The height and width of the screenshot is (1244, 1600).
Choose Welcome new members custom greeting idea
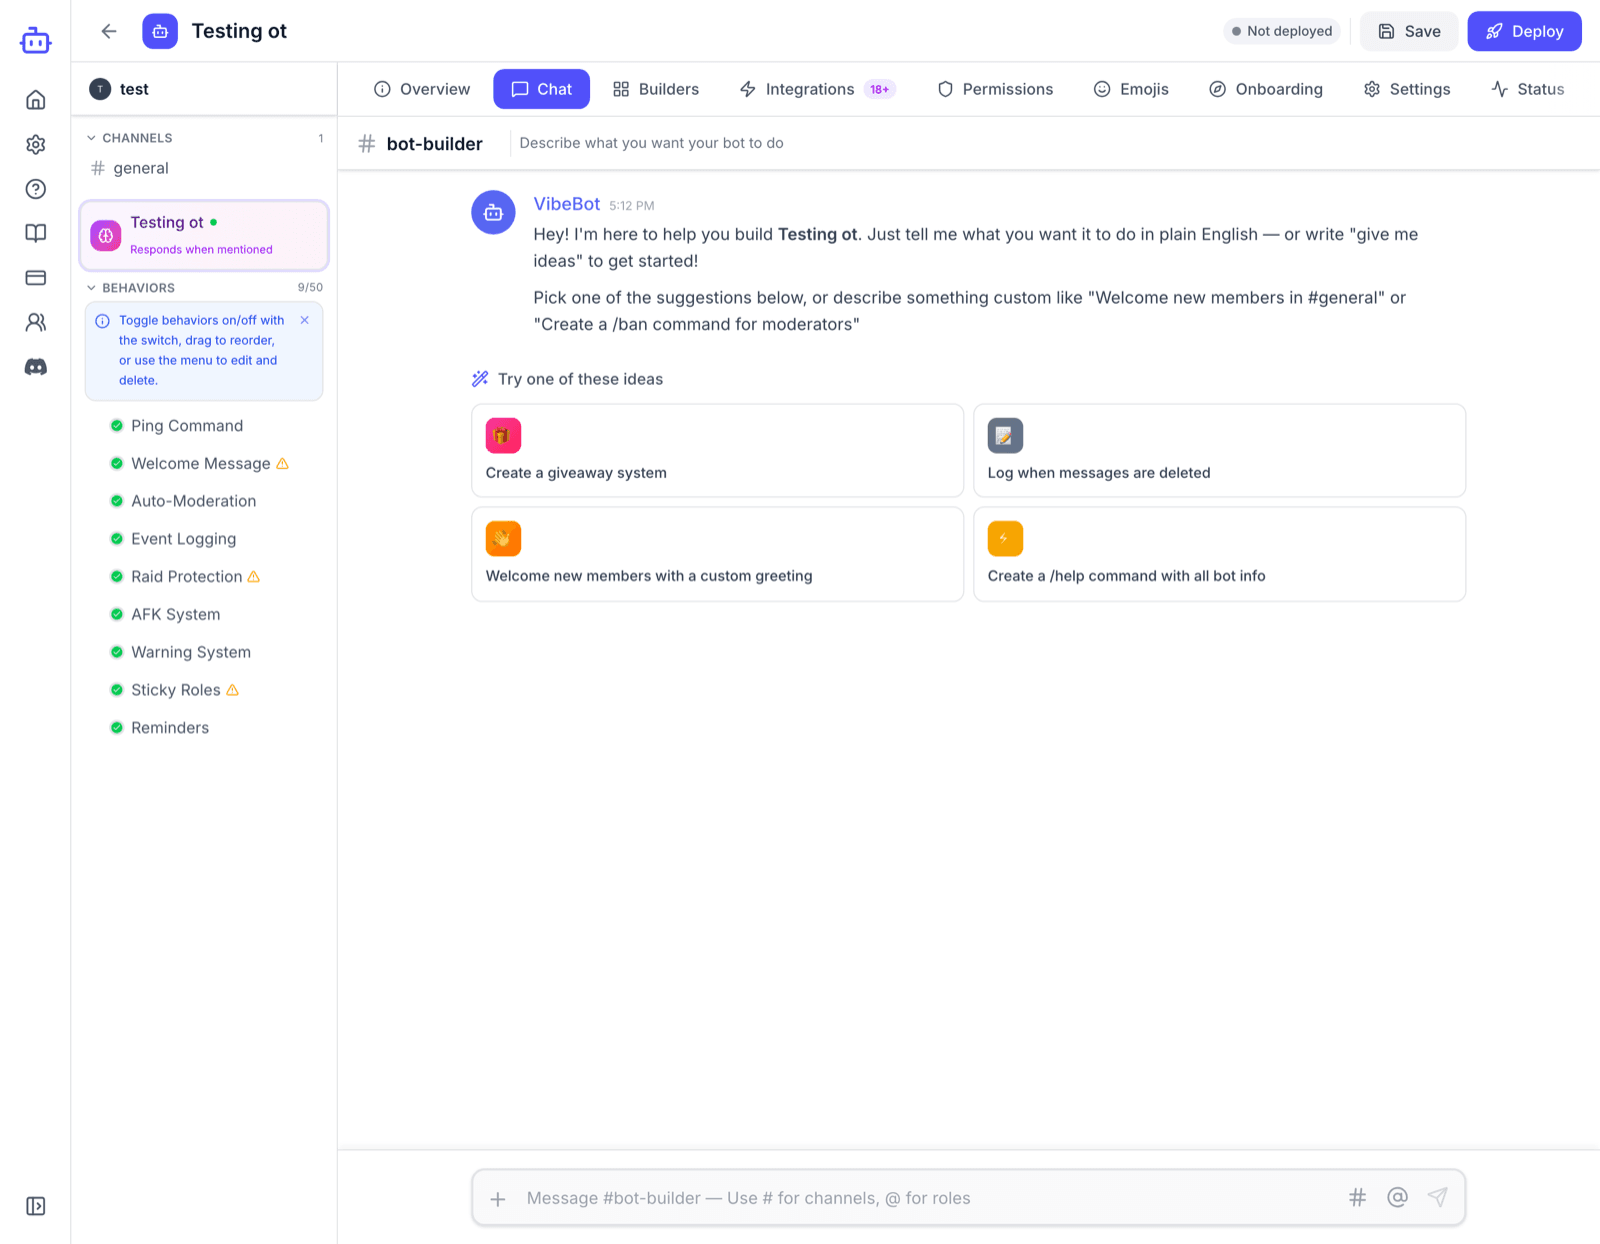(717, 554)
